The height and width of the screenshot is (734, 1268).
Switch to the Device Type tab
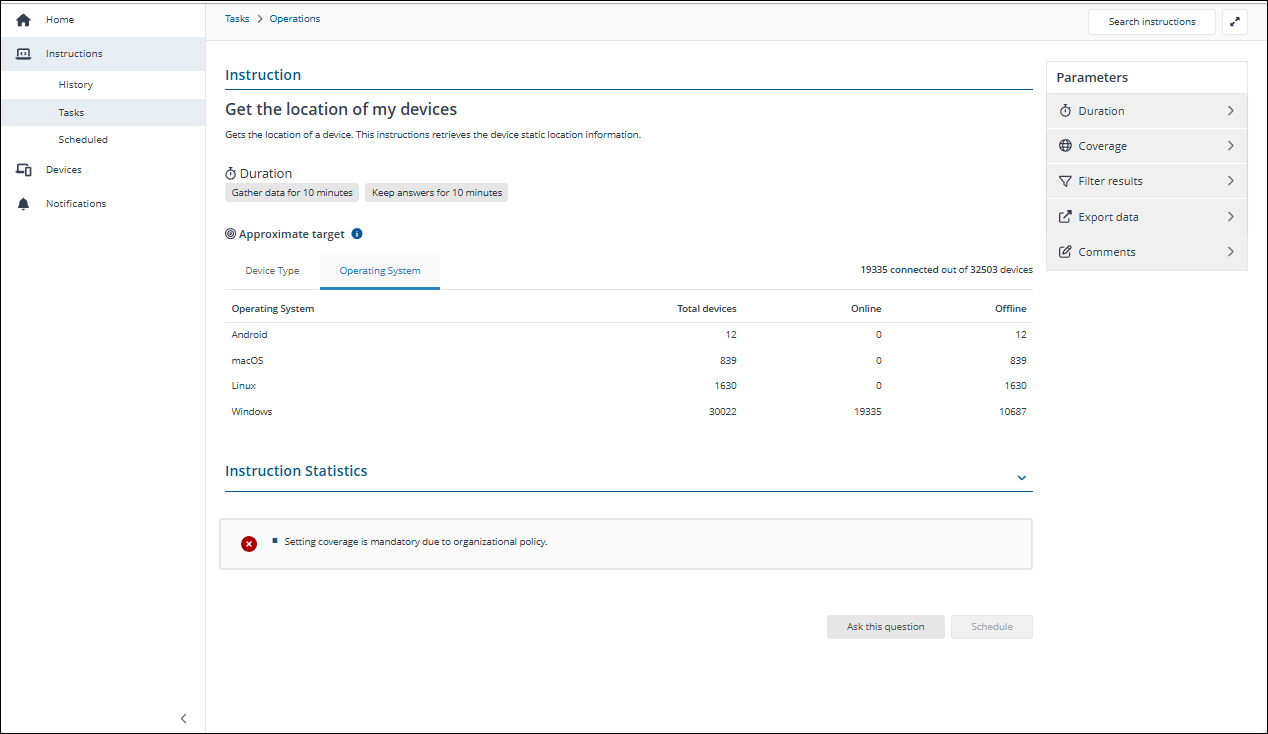(272, 271)
